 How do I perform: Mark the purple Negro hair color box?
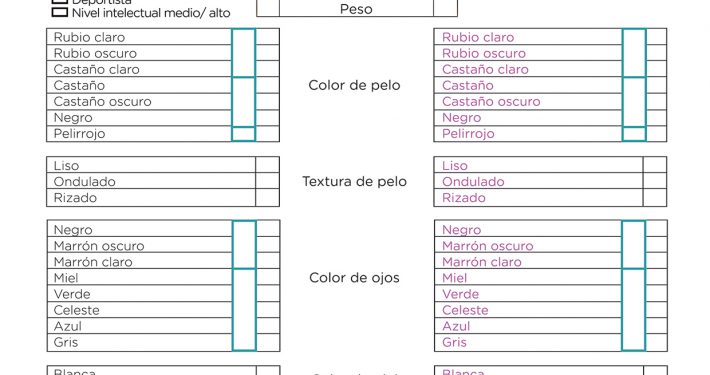click(656, 118)
